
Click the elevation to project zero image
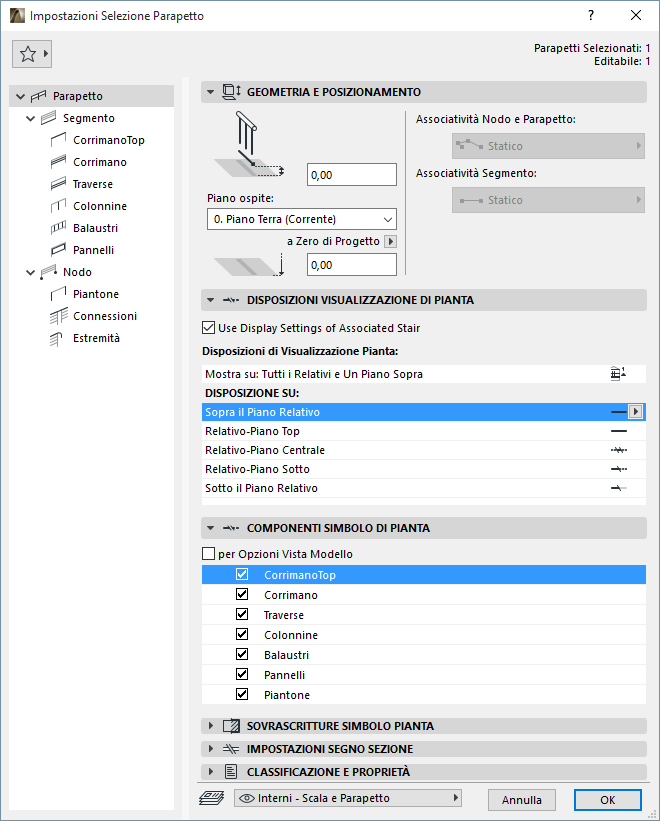(249, 265)
